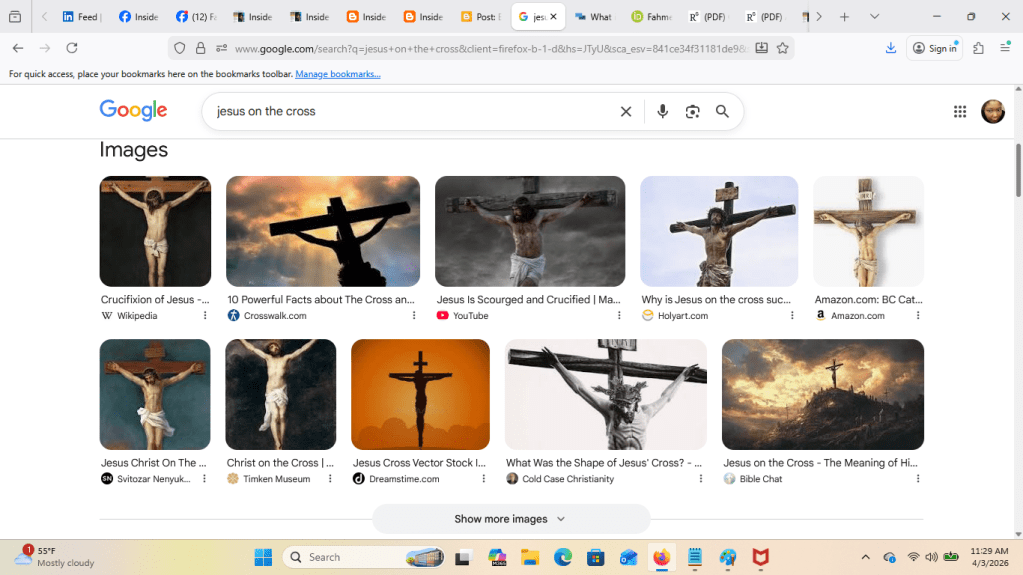The image size is (1023, 575).
Task: Open Jesus Cross Vector Stock result link
Action: point(419,463)
